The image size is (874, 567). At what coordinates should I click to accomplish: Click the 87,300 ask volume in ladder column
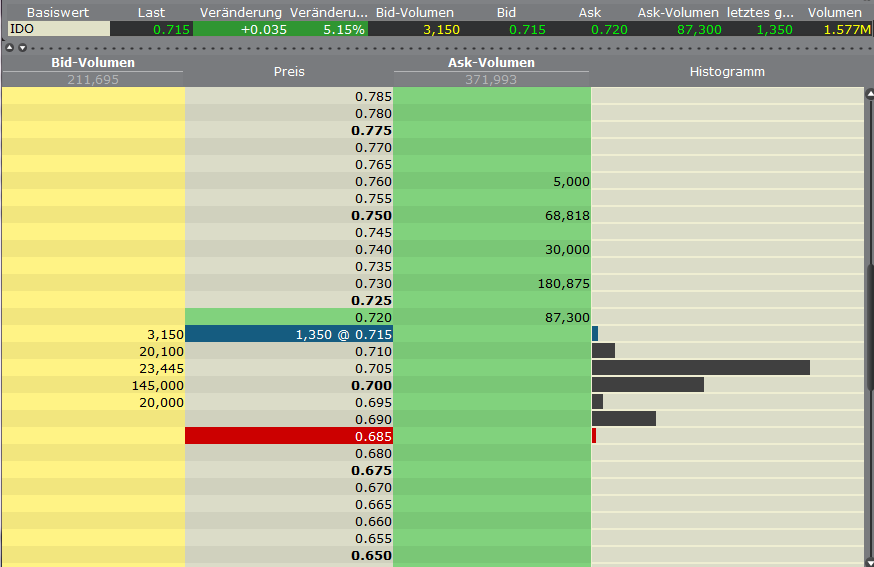(567, 318)
